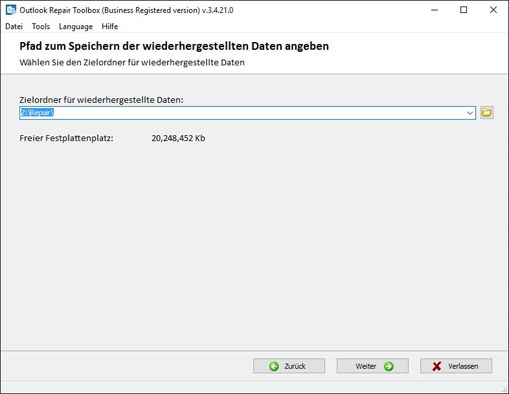Minimize the Outlook Repair Toolbox window
The width and height of the screenshot is (509, 394).
click(434, 10)
